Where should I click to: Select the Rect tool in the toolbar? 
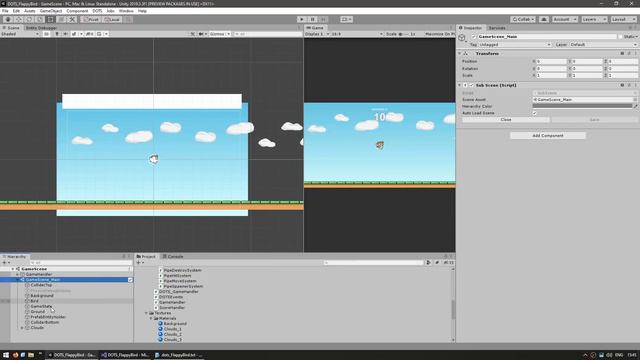(x=50, y=19)
